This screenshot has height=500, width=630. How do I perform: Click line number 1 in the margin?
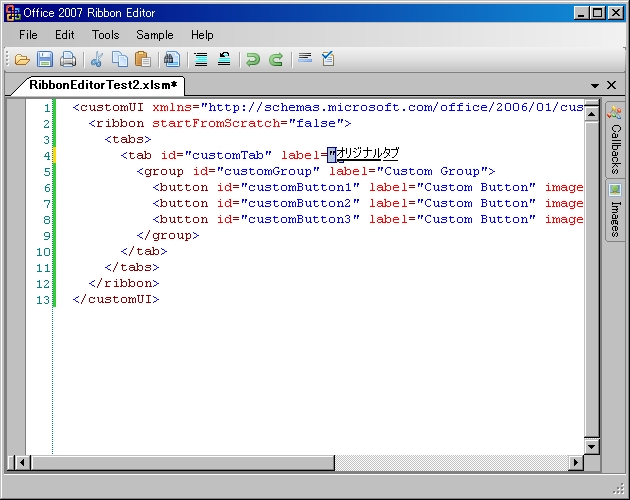[x=47, y=108]
